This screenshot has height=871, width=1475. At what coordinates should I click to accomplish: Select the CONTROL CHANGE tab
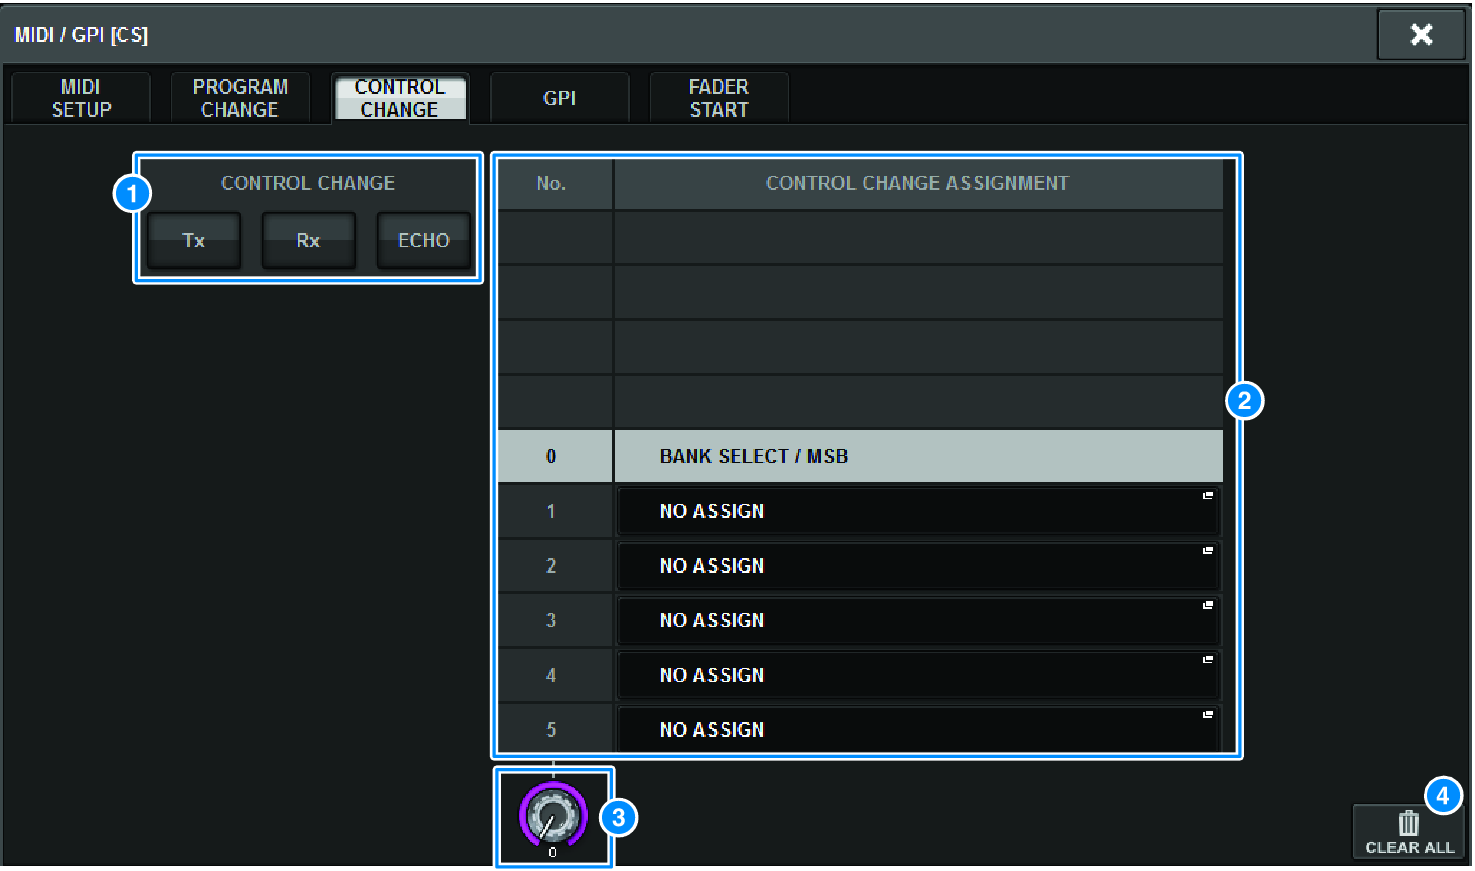[x=400, y=97]
